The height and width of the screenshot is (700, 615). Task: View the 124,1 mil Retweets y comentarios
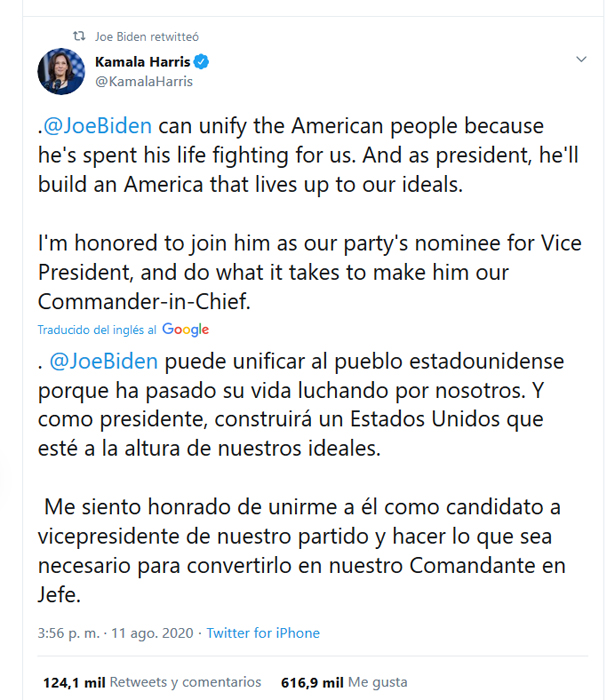(152, 682)
